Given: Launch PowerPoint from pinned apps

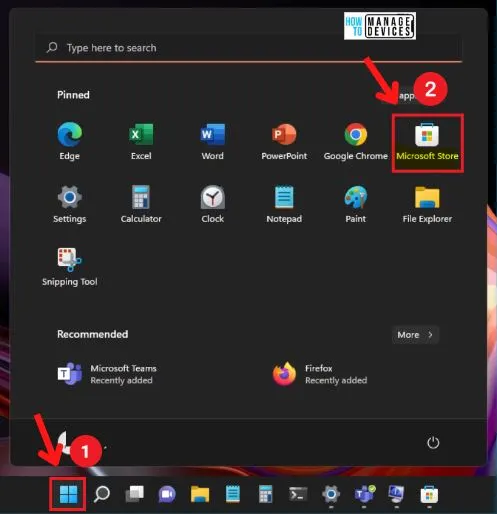Looking at the screenshot, I should pos(284,141).
